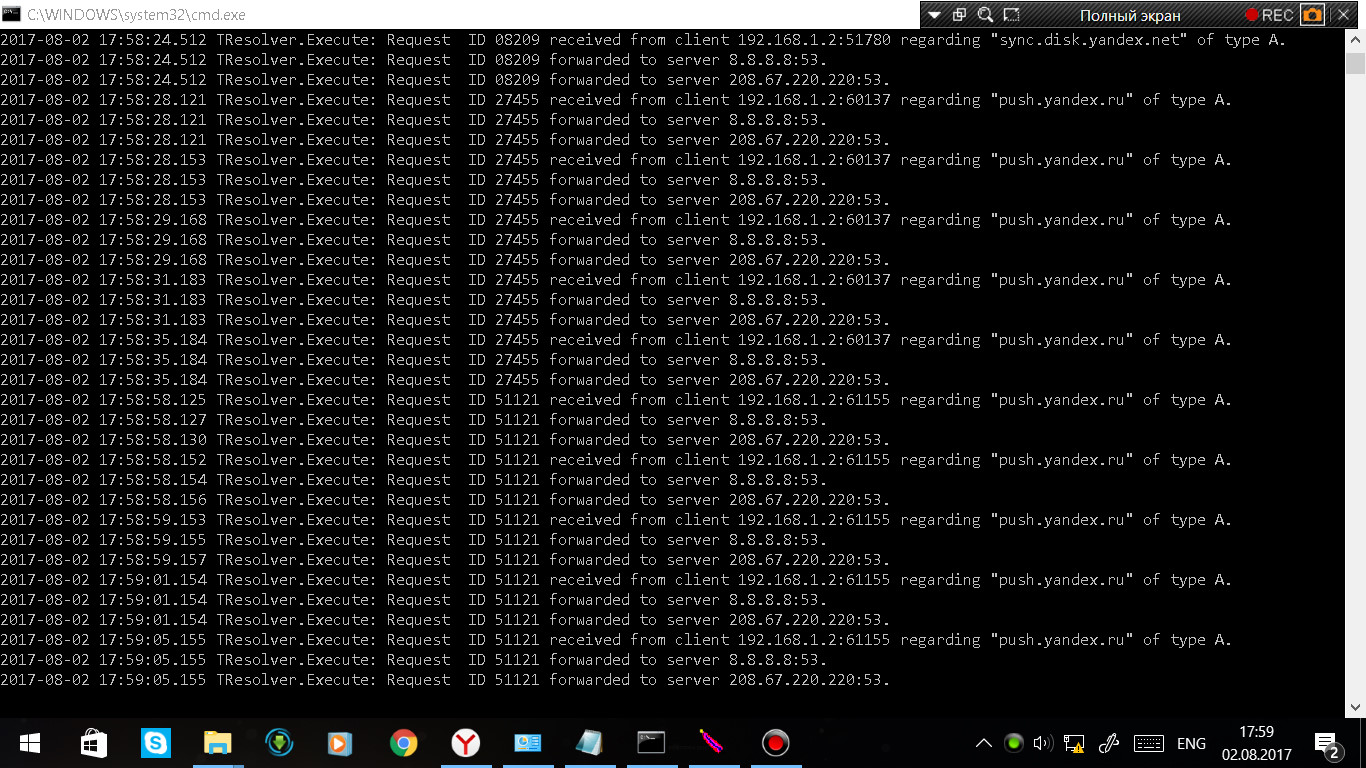Start recording with the REC button

pyautogui.click(x=1269, y=15)
